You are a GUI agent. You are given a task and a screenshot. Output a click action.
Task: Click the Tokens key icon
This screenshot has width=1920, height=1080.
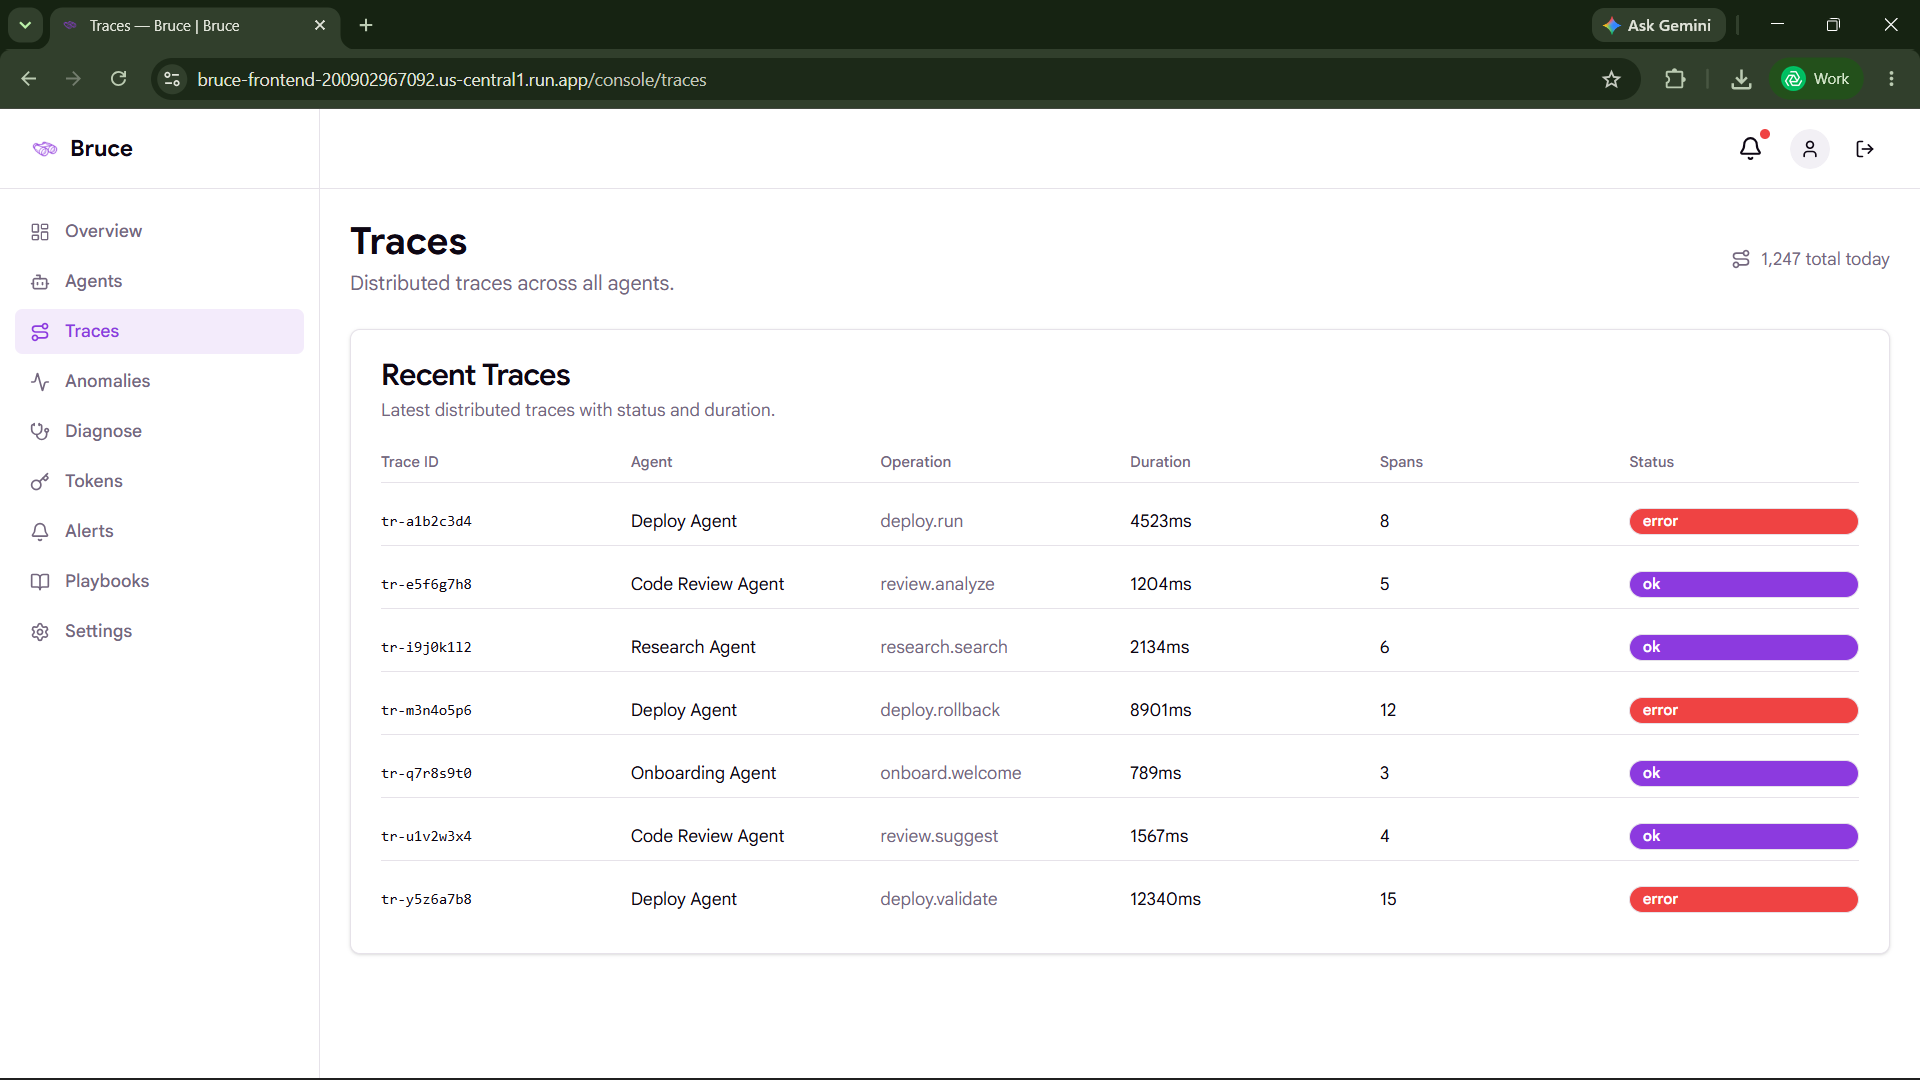[x=40, y=482]
